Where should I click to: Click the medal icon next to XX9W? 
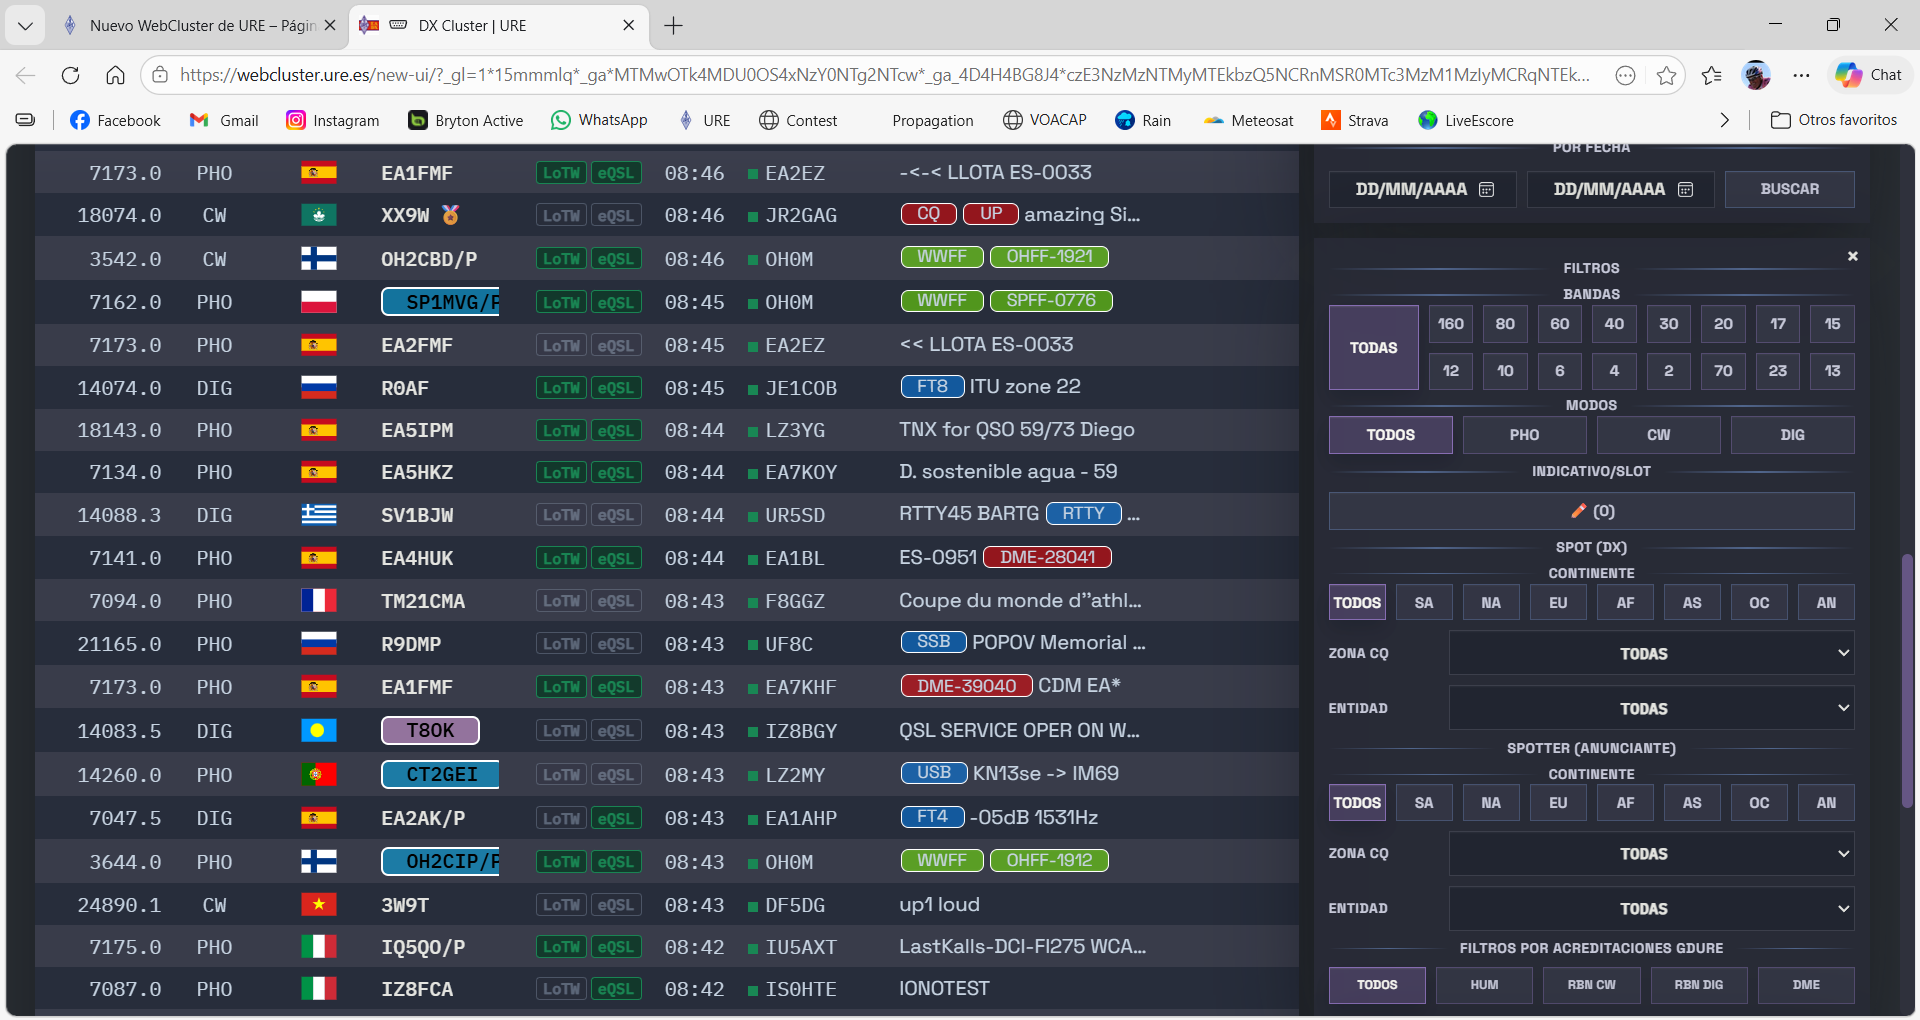point(450,215)
